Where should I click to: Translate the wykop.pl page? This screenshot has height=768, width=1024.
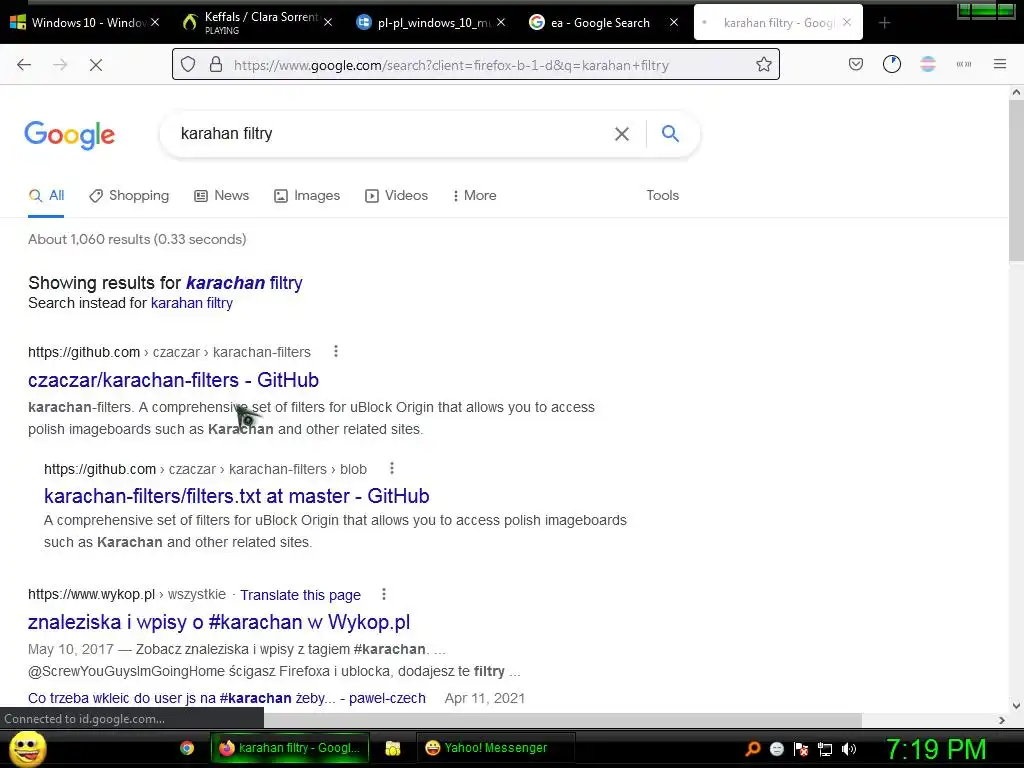[x=300, y=595]
